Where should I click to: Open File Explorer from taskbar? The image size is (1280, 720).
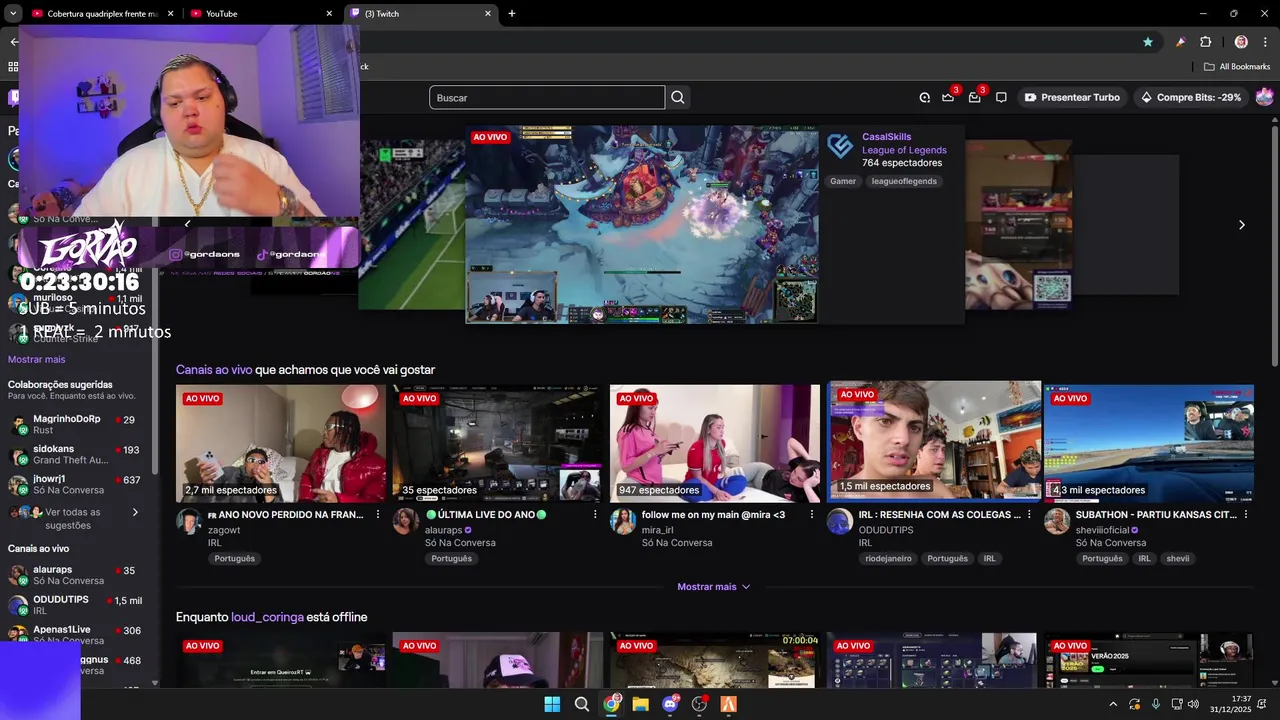[640, 704]
